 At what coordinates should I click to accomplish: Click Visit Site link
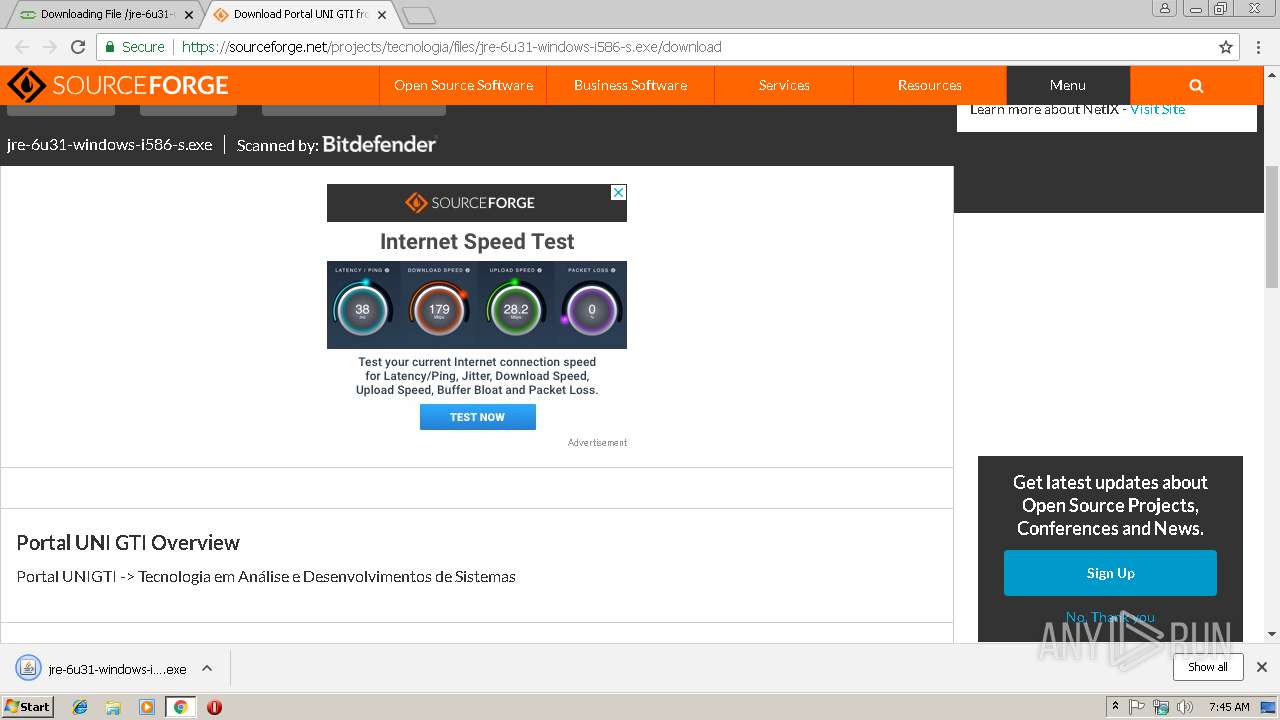[x=1157, y=109]
